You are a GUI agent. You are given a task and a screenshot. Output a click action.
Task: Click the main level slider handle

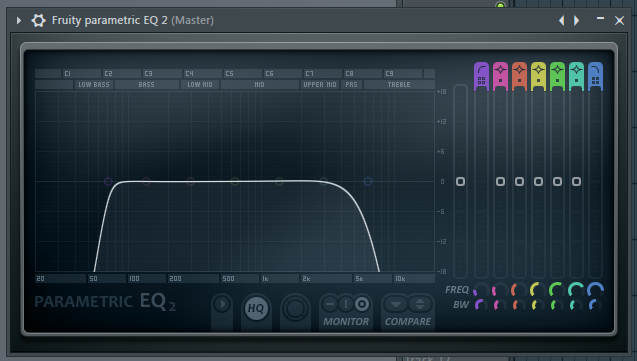[x=460, y=182]
